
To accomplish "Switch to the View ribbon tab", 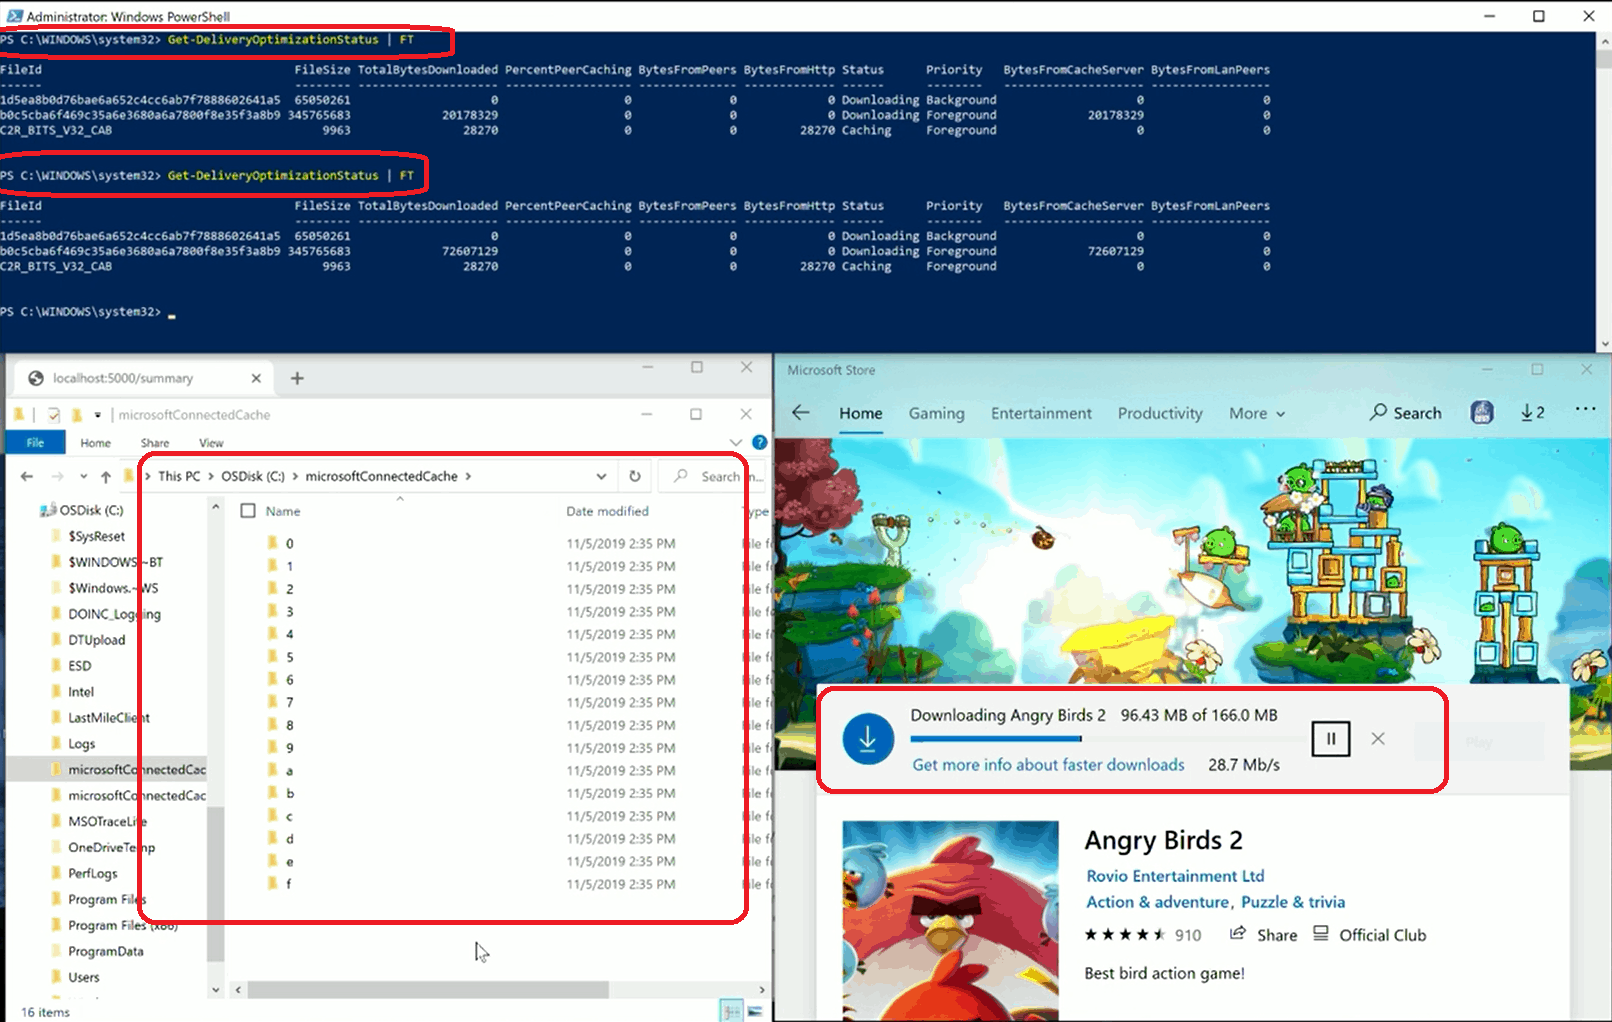I will [210, 442].
